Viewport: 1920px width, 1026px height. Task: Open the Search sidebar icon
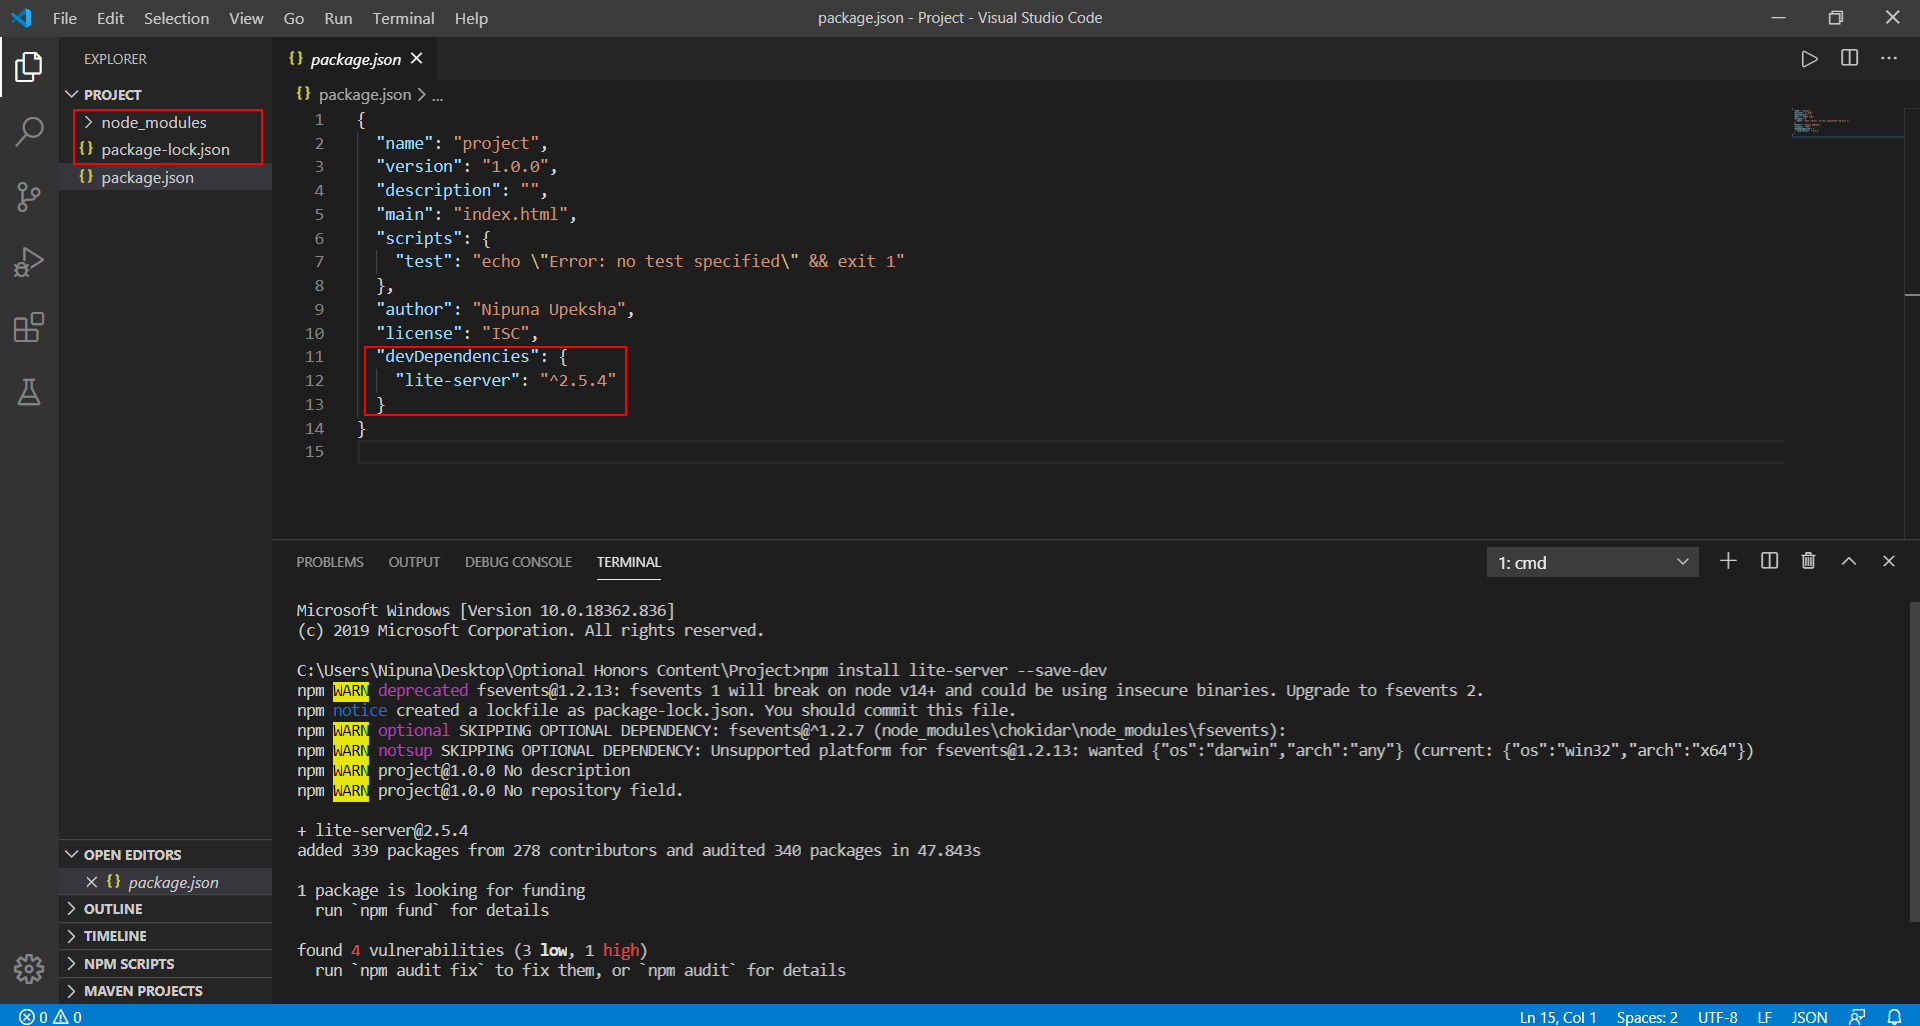(x=29, y=131)
